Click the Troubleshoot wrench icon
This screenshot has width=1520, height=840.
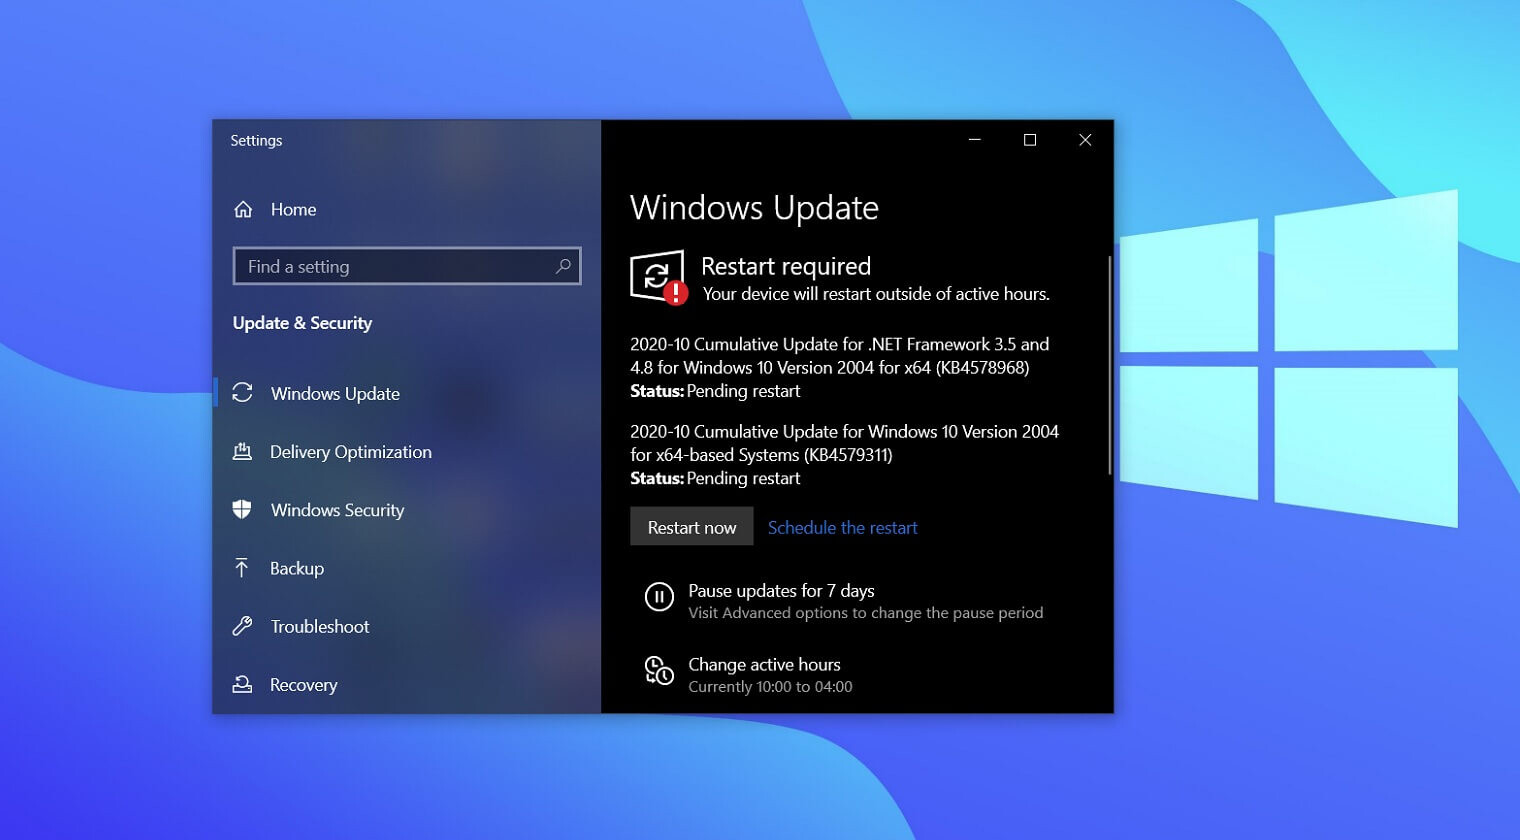tap(242, 626)
